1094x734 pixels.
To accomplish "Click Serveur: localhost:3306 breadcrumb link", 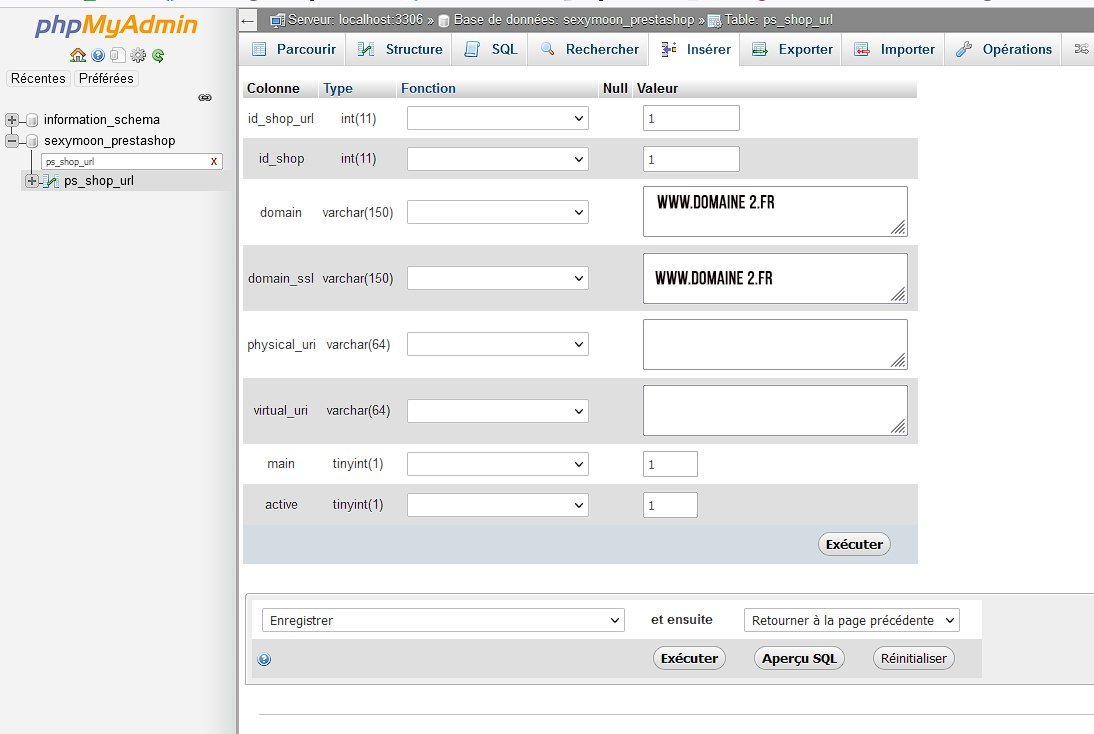I will click(355, 20).
